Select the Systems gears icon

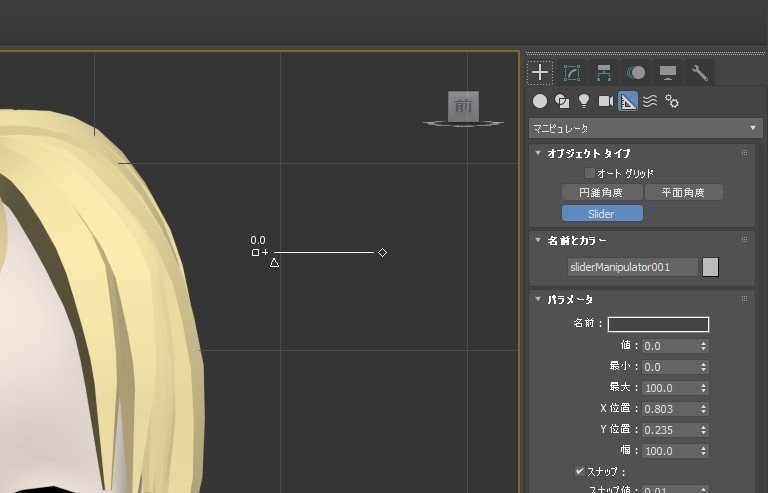[672, 101]
